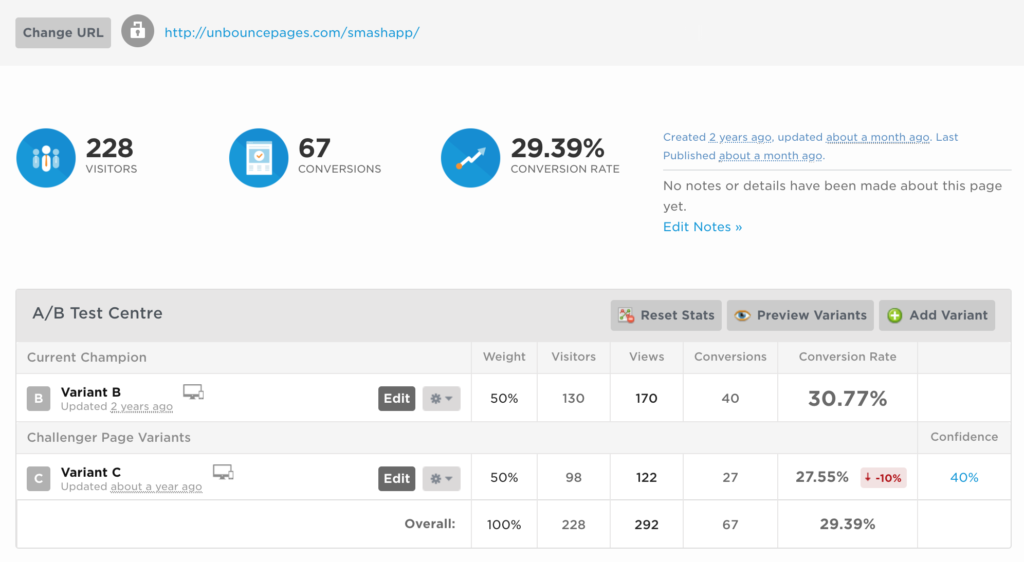Edit Variant C
This screenshot has width=1024, height=562.
coord(396,478)
